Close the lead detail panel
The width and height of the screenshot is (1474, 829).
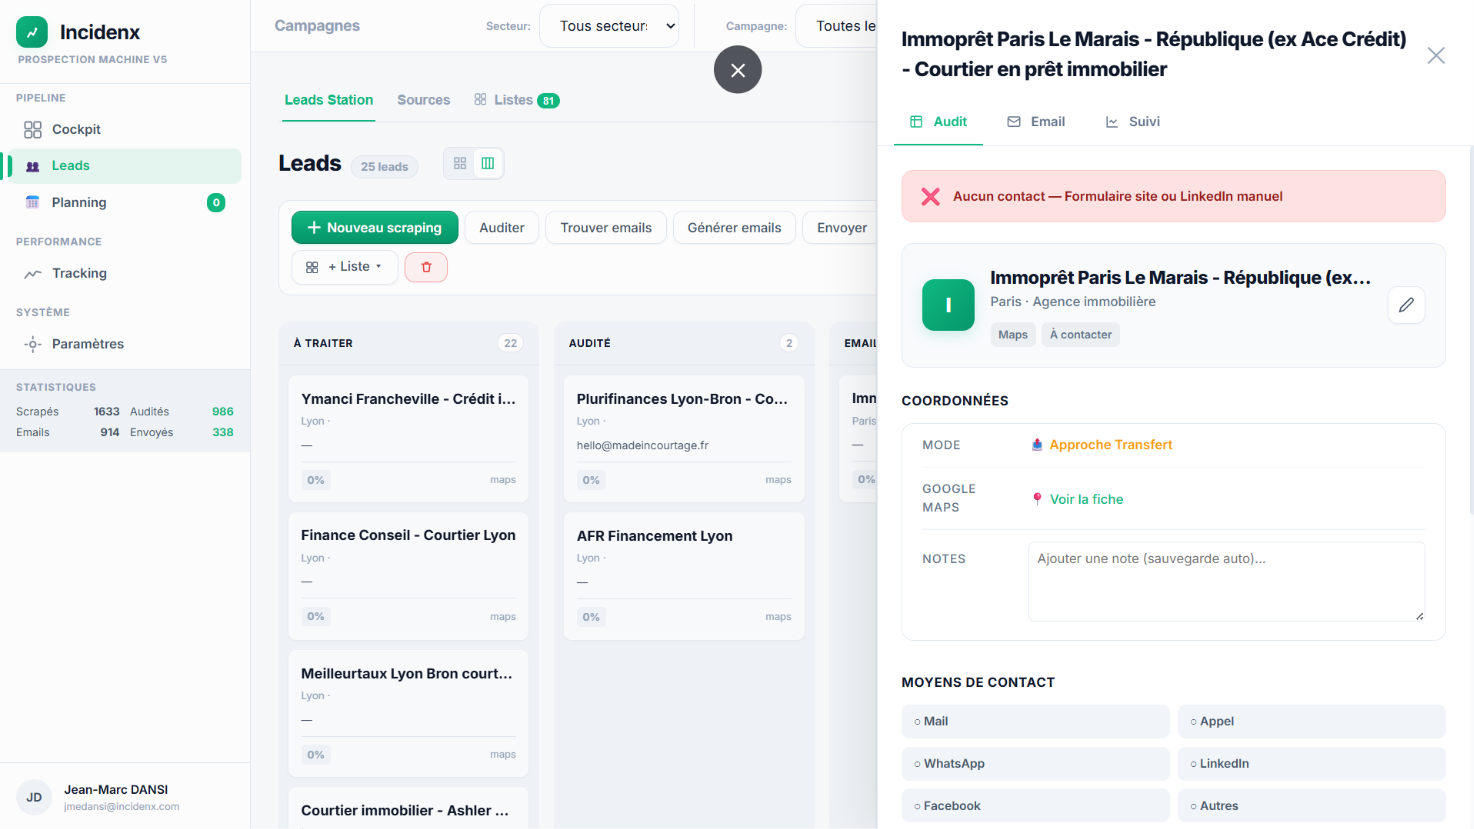(1436, 56)
